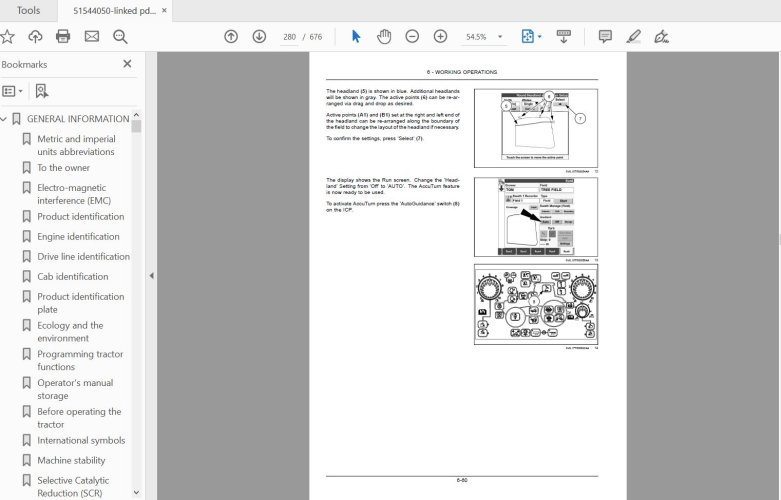Screen dimensions: 781x500
Task: Click the page number input field
Action: tap(290, 37)
